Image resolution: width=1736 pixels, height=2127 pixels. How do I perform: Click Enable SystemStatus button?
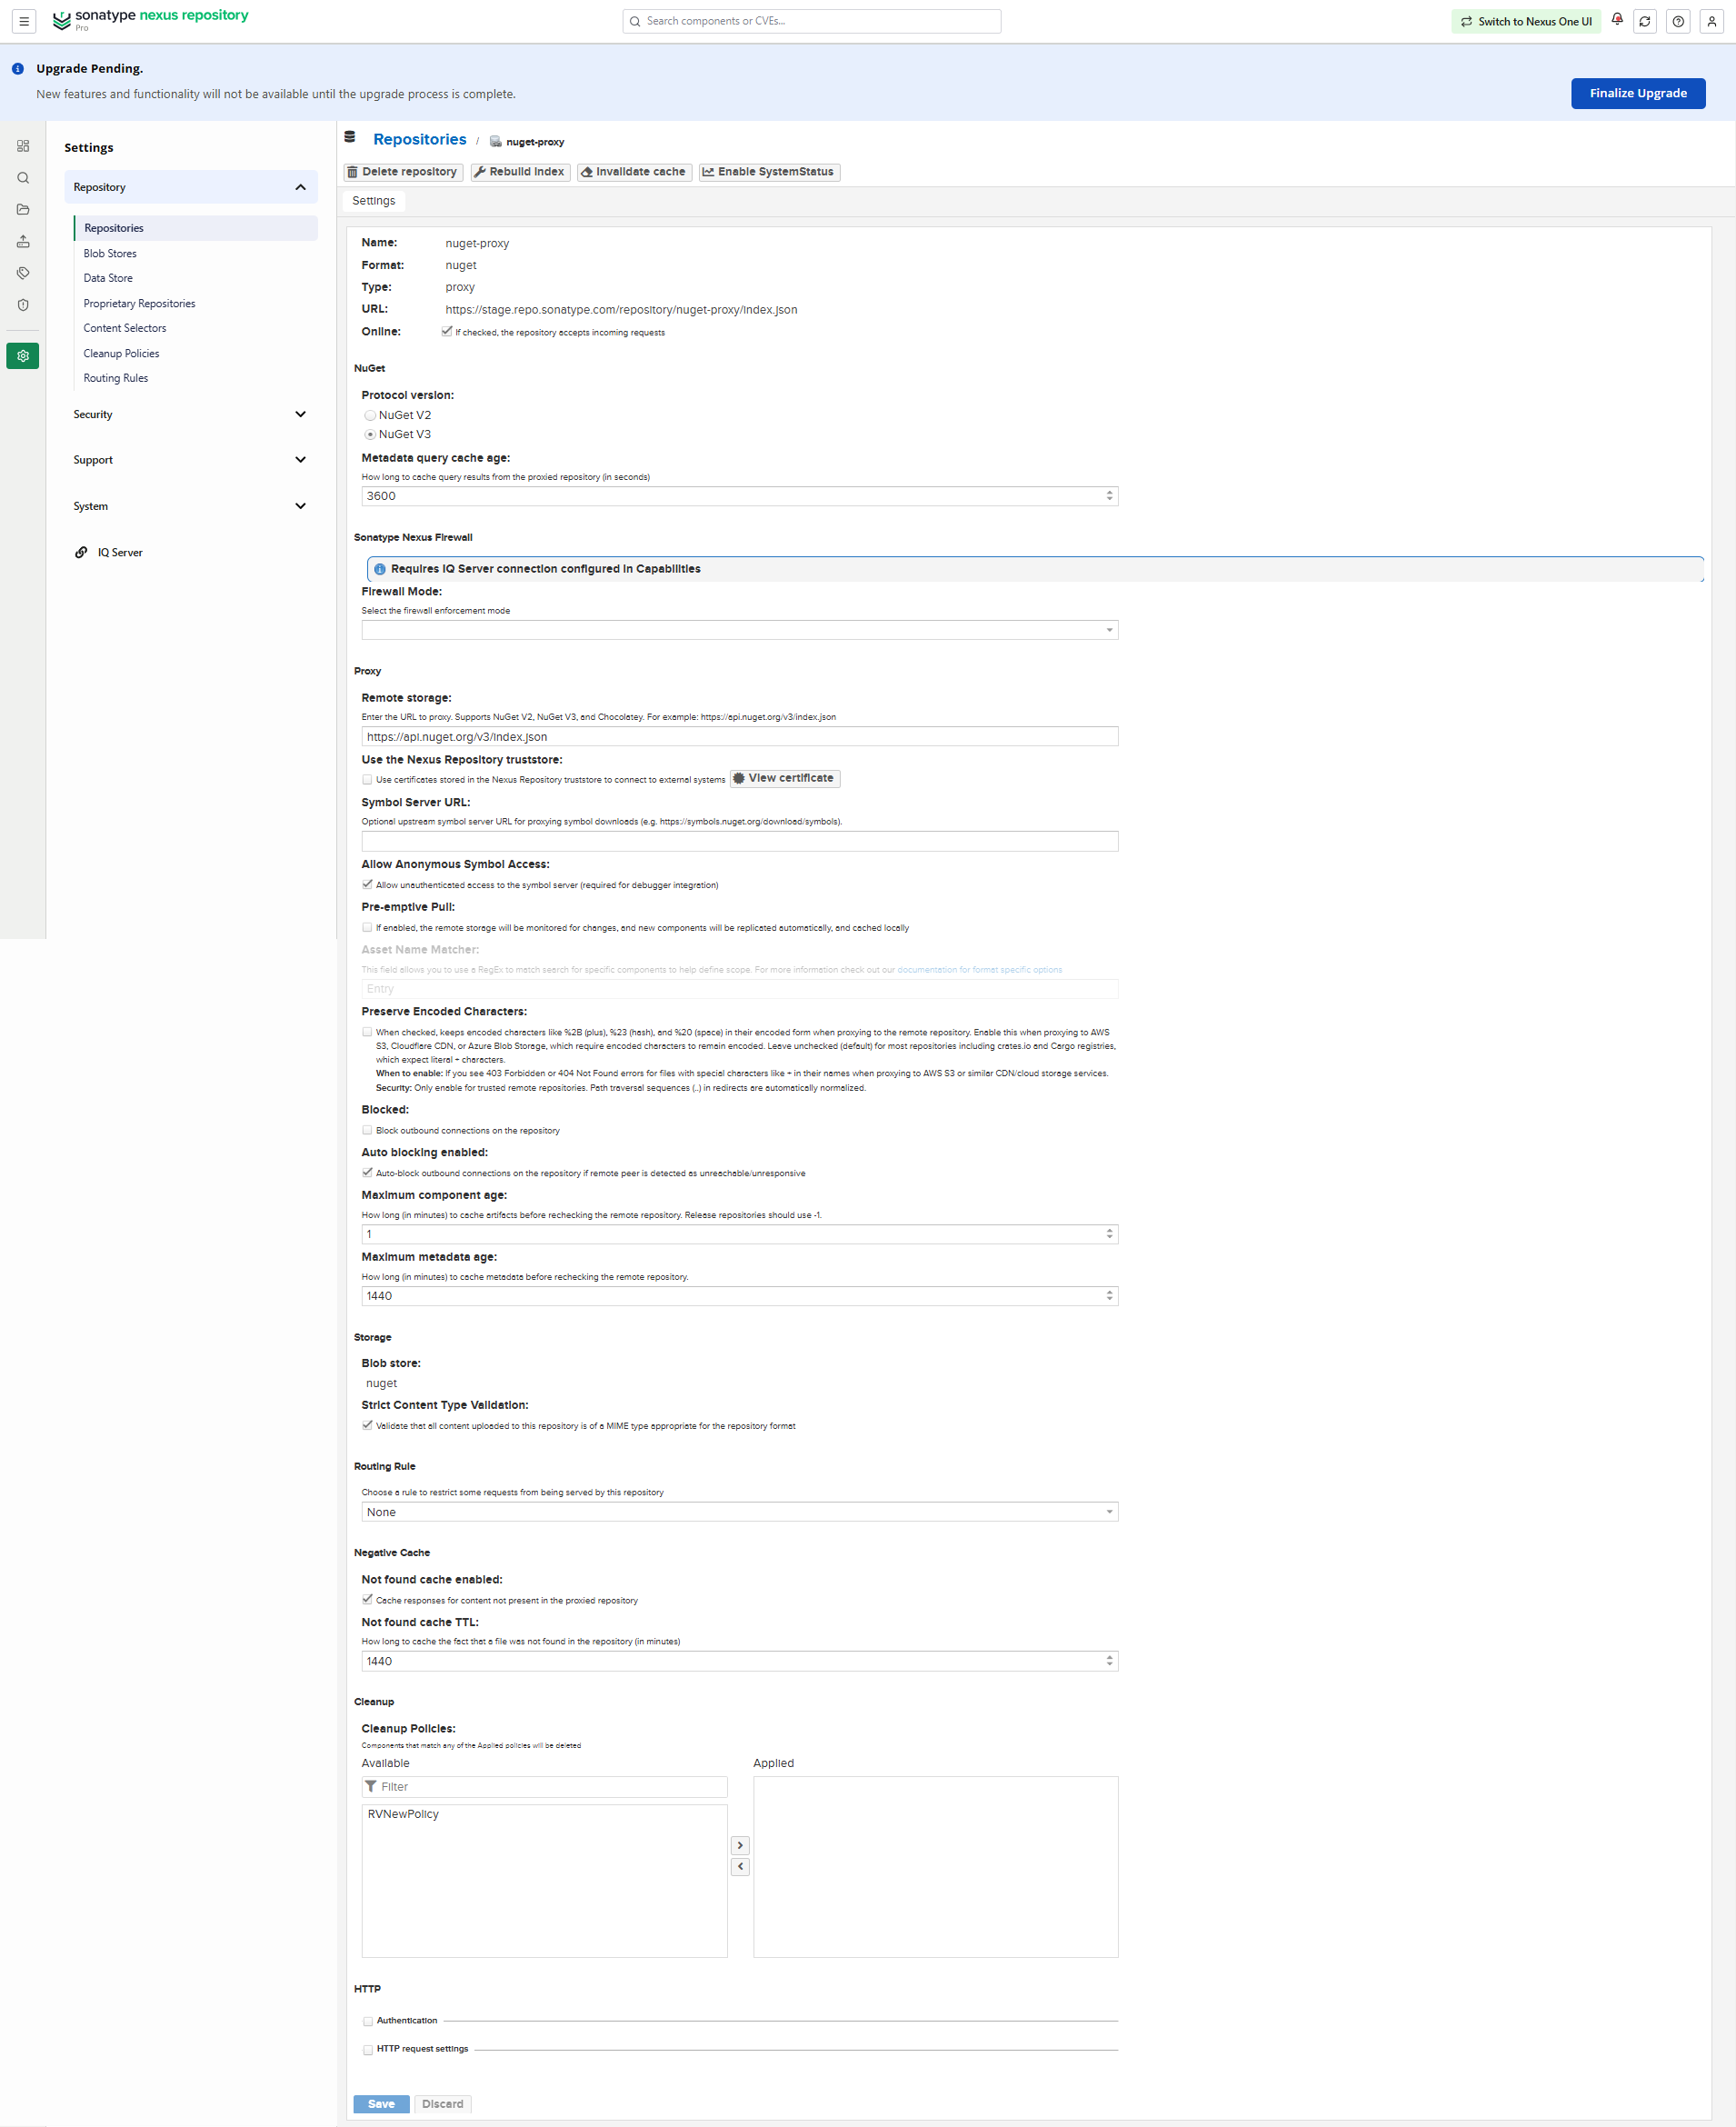coord(769,172)
